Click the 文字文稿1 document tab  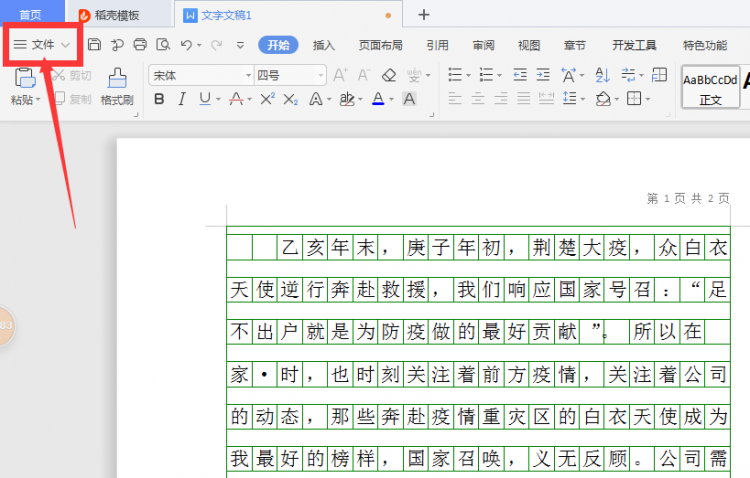click(x=288, y=15)
